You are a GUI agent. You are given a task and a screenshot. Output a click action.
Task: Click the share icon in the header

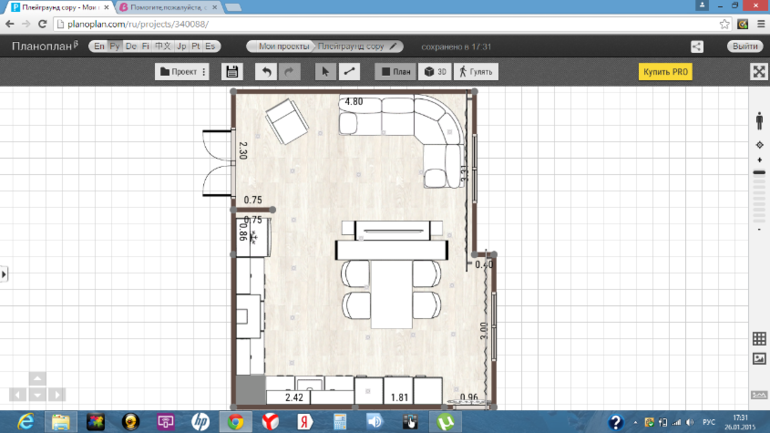coord(697,46)
